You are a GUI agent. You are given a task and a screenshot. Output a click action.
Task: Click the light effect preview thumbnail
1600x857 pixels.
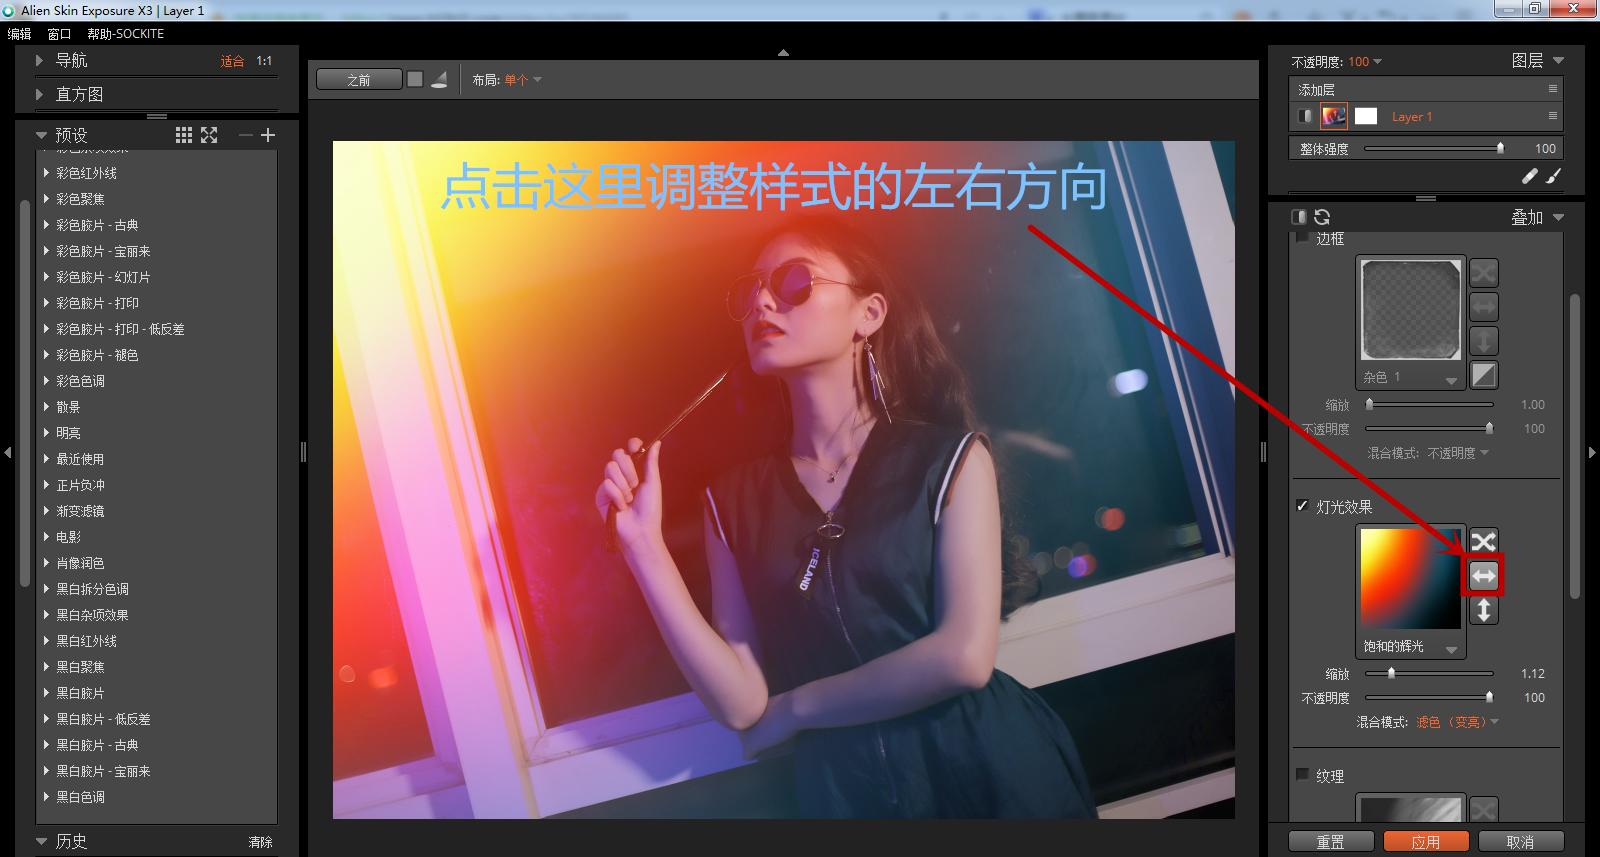(x=1410, y=579)
